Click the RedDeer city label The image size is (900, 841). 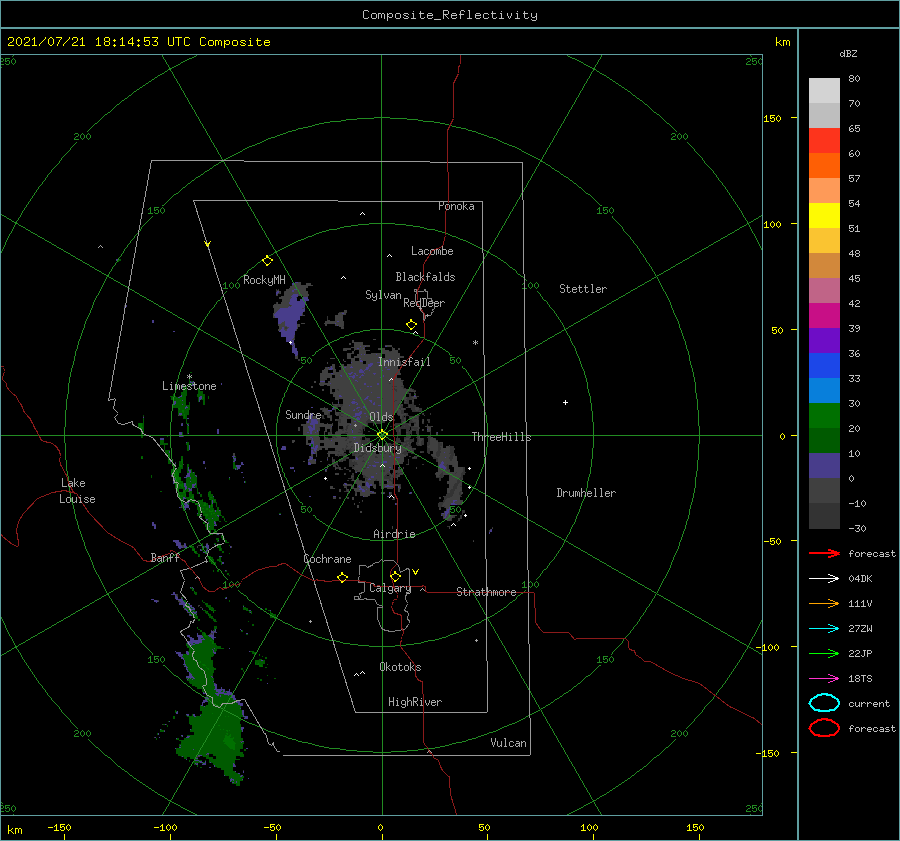(424, 303)
